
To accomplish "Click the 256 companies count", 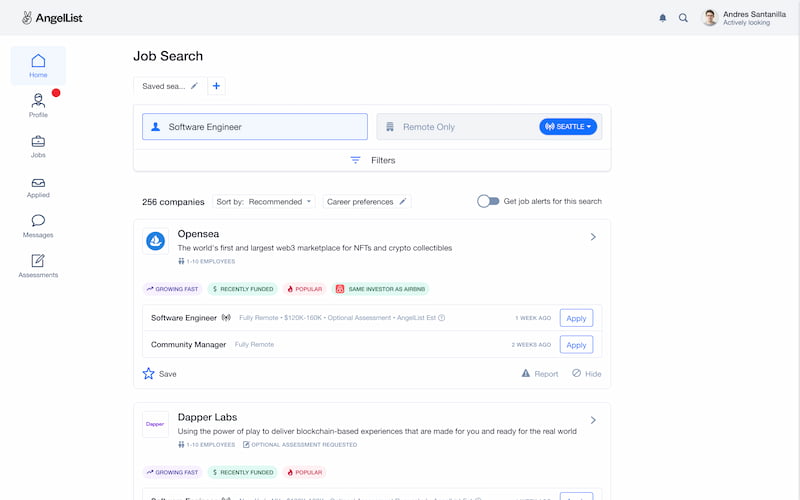I will (x=173, y=202).
